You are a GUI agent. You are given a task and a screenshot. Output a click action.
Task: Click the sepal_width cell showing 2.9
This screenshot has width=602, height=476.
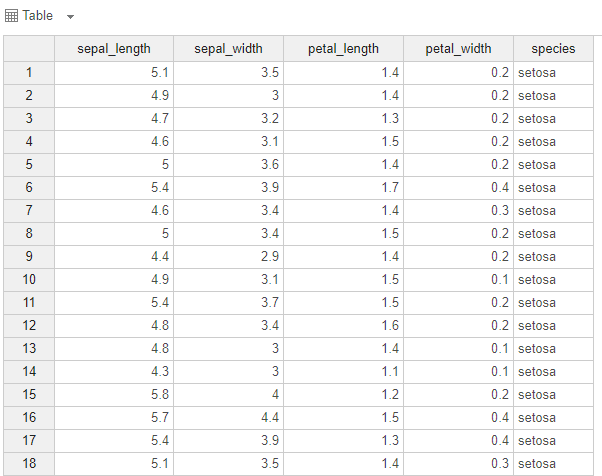point(228,256)
